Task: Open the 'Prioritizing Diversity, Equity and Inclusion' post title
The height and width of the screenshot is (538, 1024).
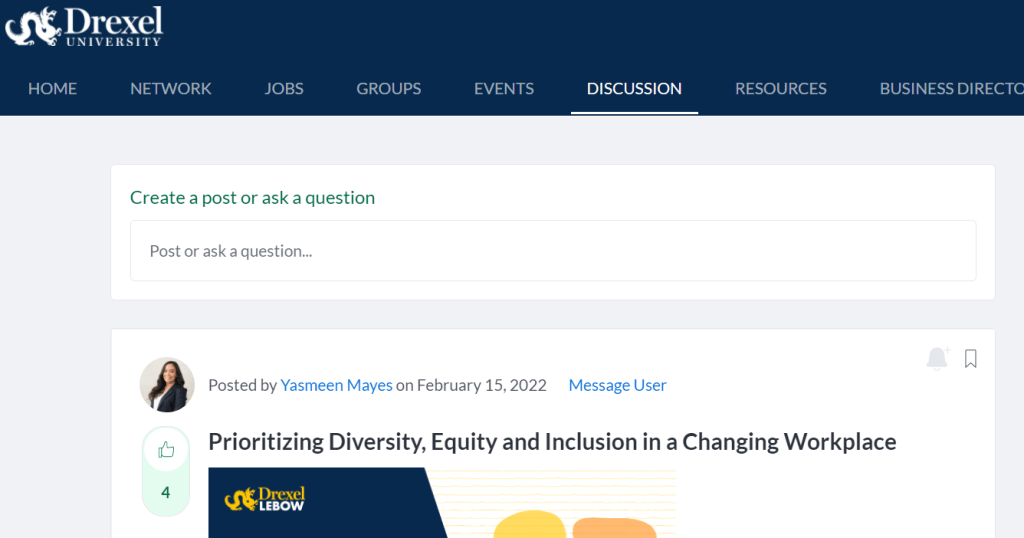Action: pyautogui.click(x=552, y=441)
